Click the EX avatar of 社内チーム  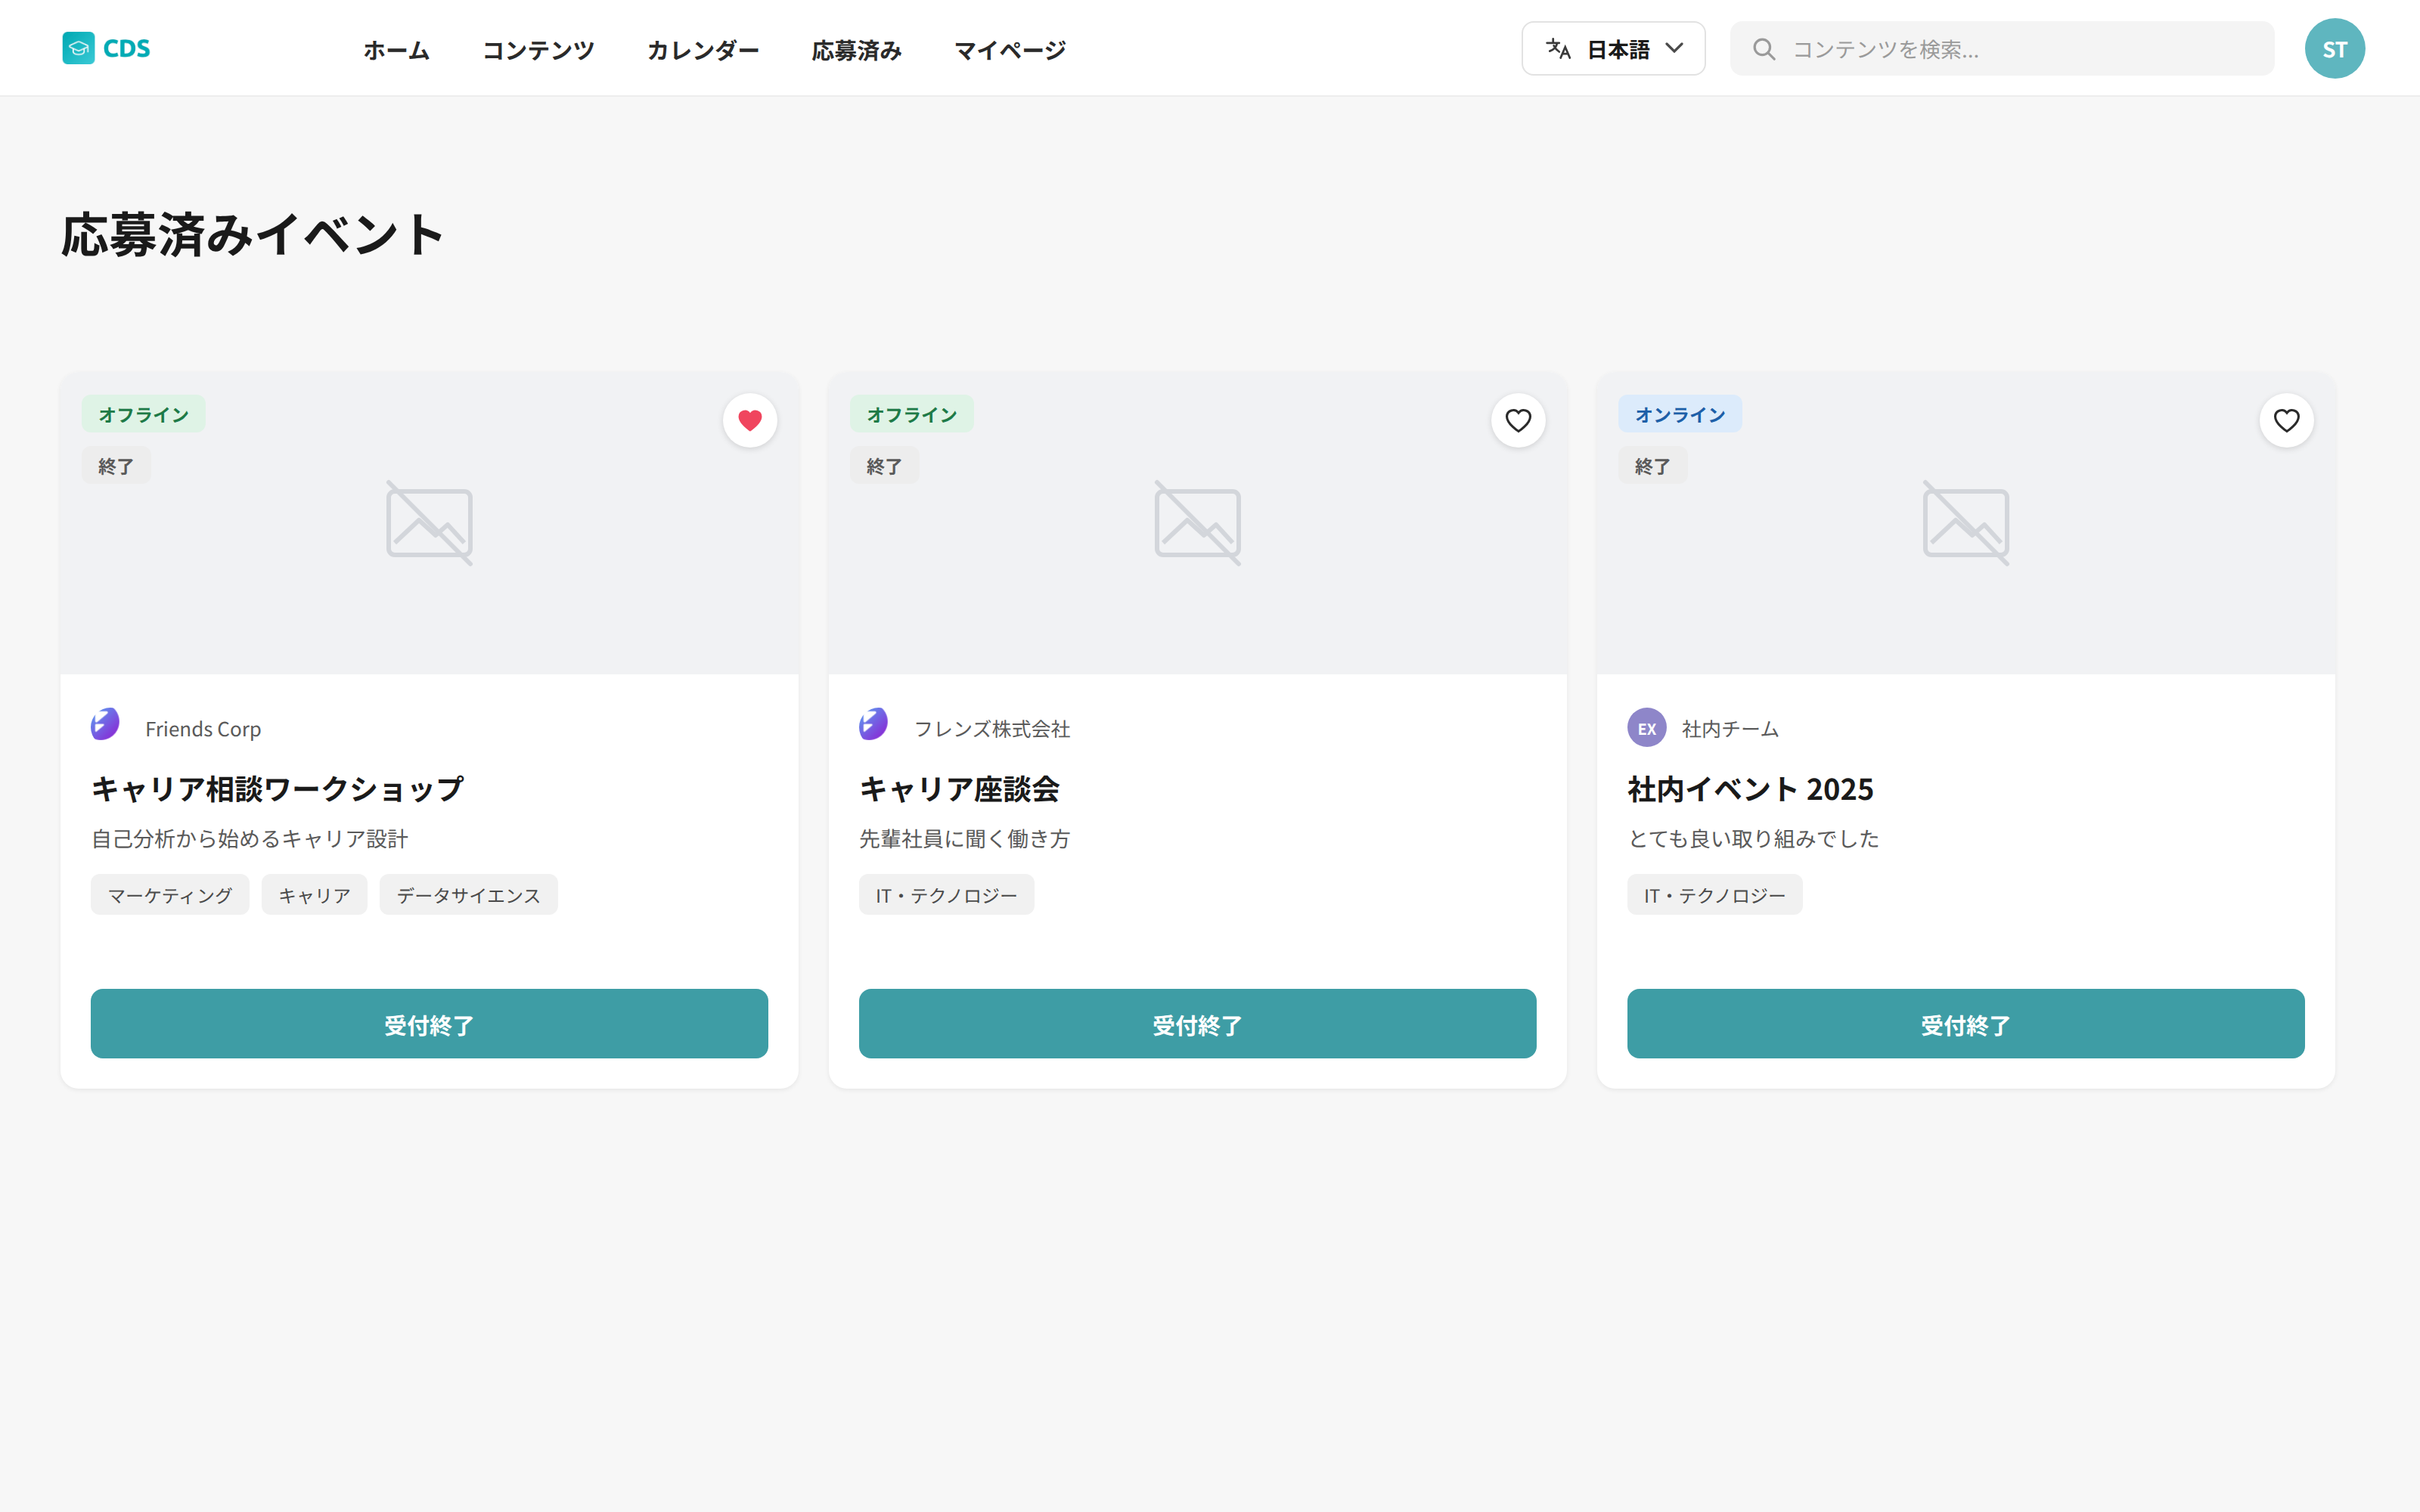pos(1646,728)
